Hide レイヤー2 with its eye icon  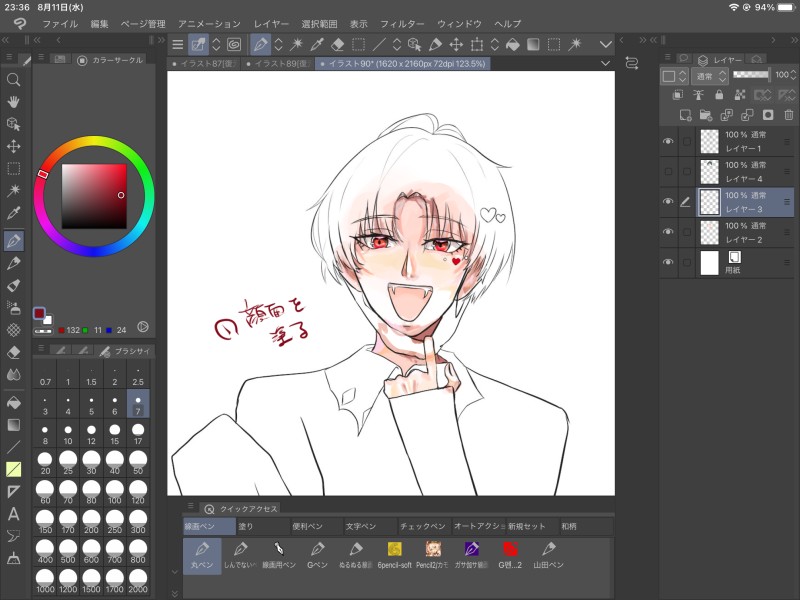pyautogui.click(x=668, y=232)
